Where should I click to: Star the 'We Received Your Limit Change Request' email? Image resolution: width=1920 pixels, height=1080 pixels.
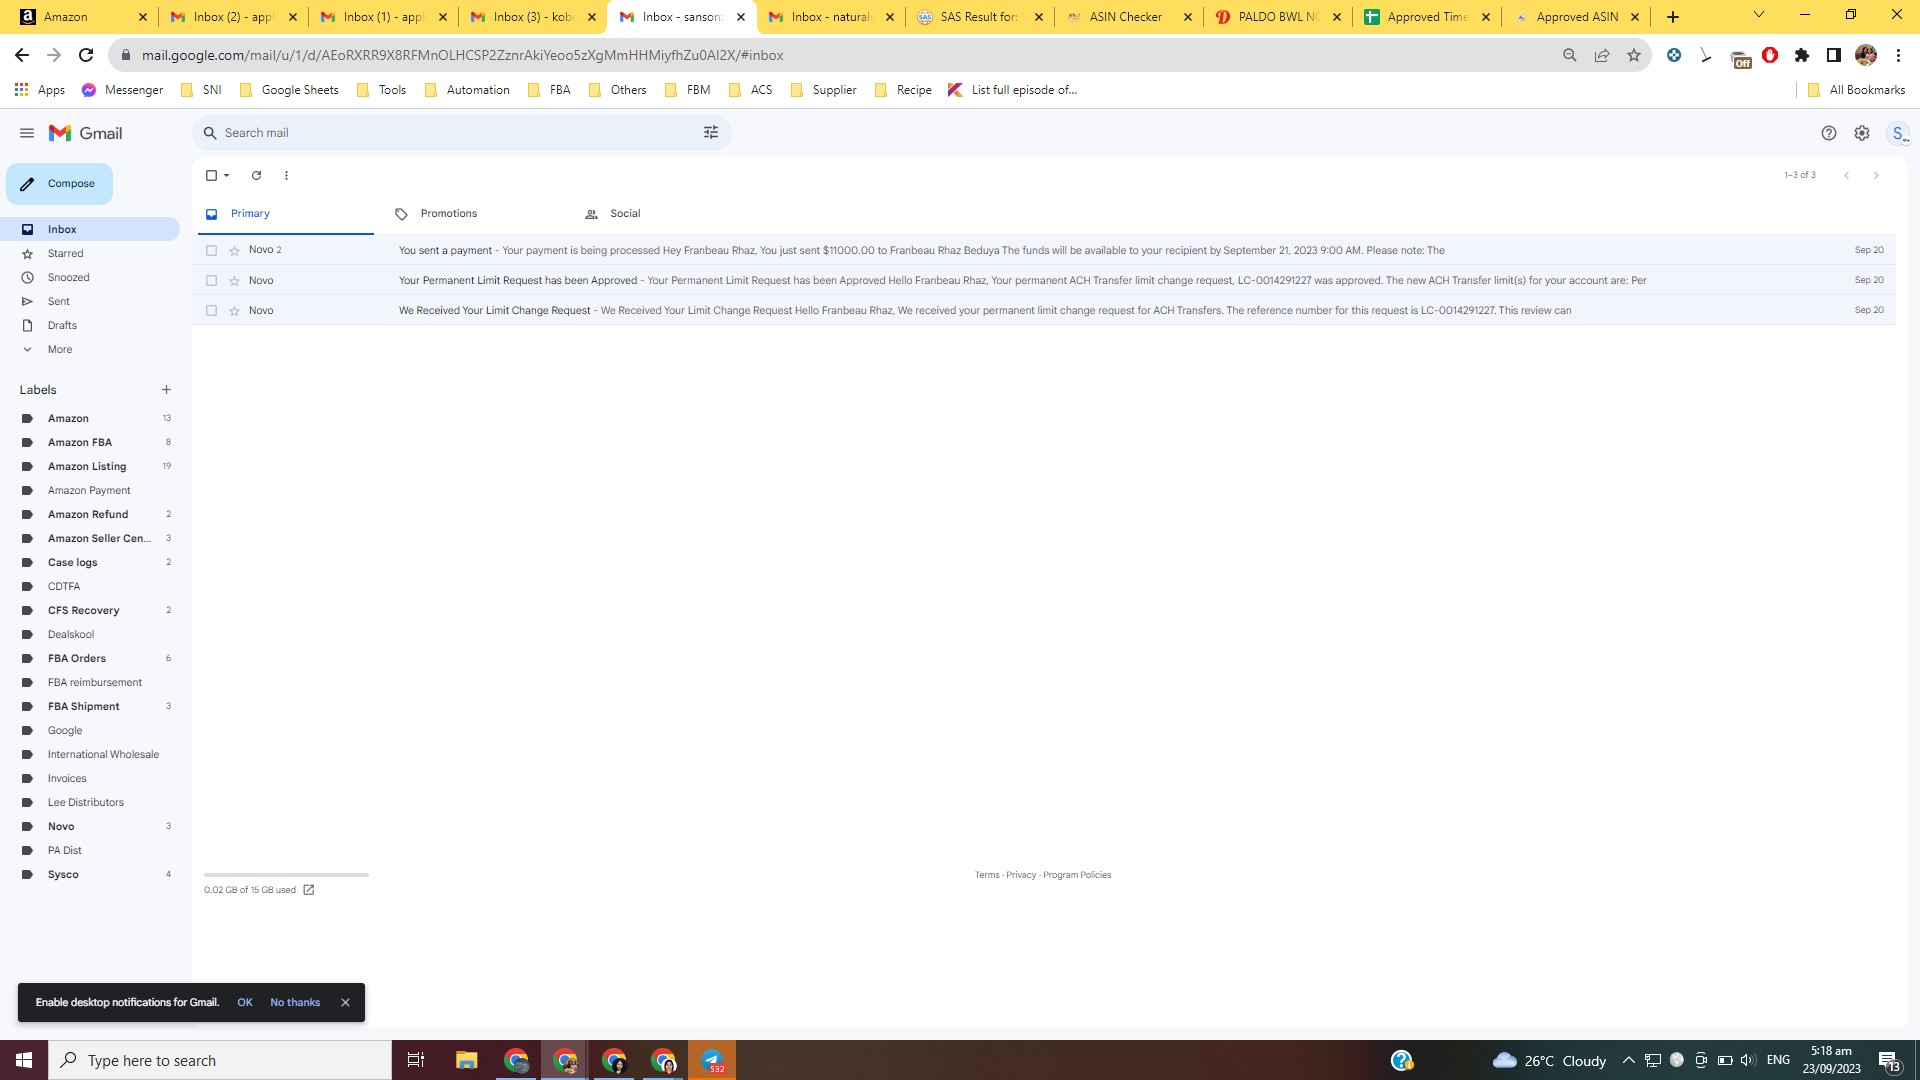235,310
